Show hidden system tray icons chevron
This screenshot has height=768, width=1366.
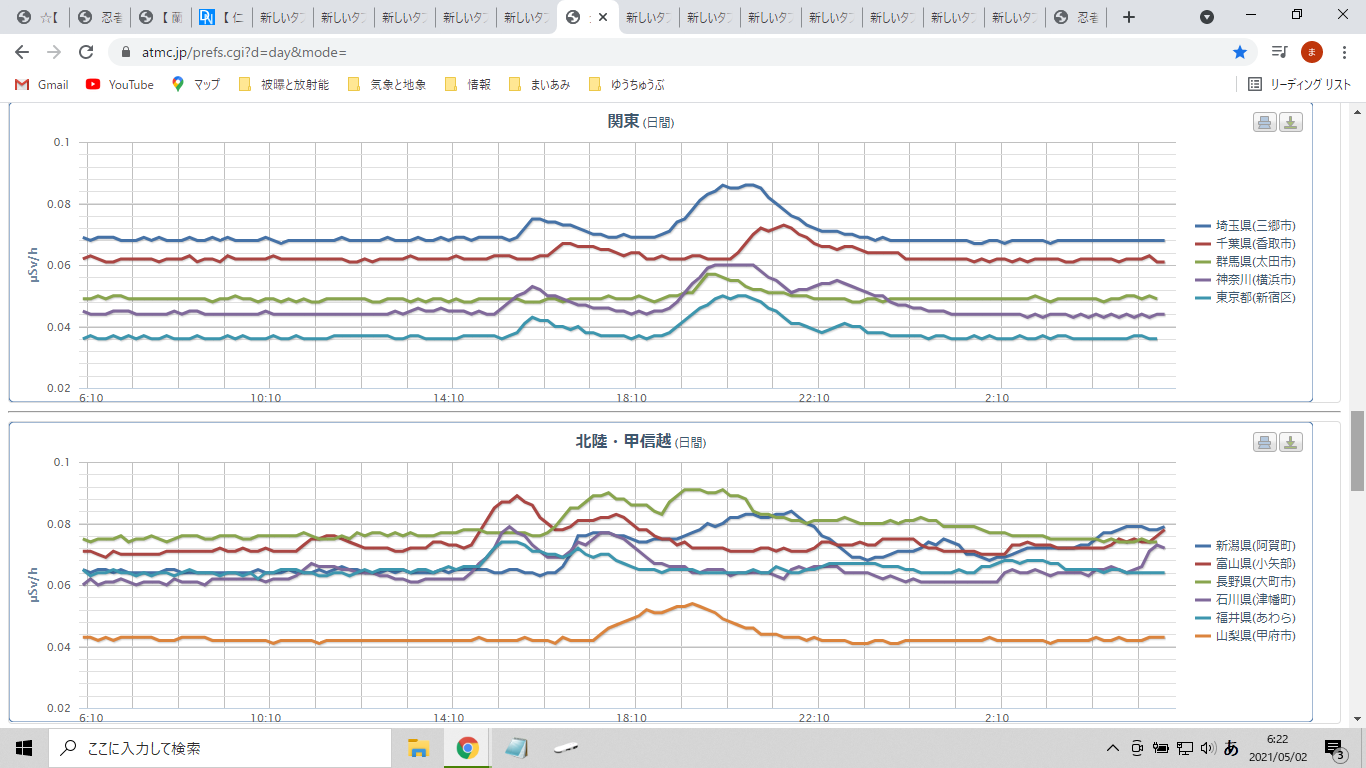pyautogui.click(x=1112, y=748)
